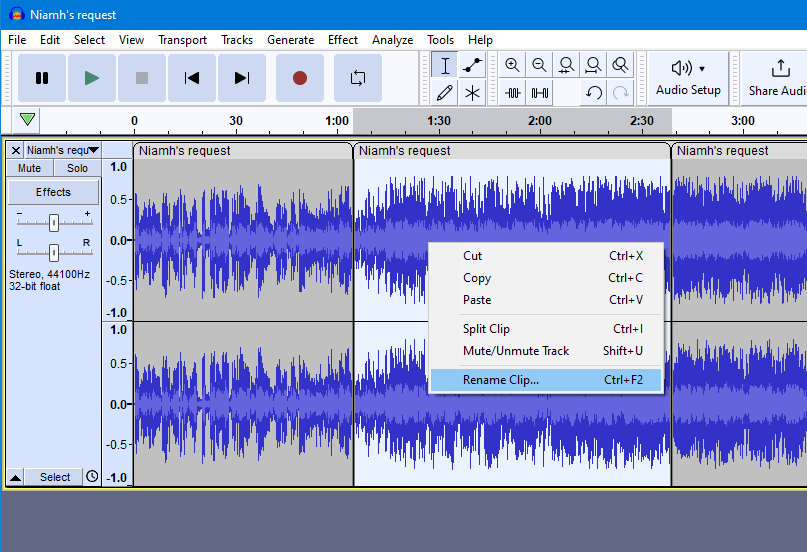Open the track name dropdown menu
Viewport: 807px width, 552px height.
(93, 150)
